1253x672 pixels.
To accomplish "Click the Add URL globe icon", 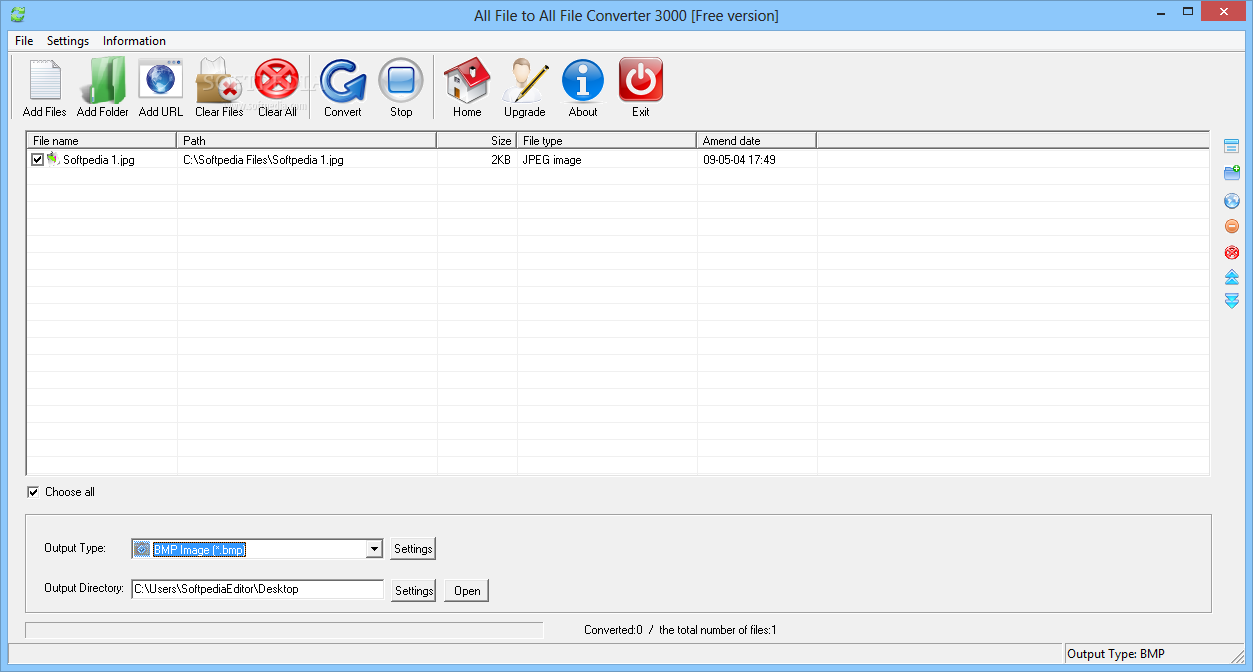I will [160, 80].
